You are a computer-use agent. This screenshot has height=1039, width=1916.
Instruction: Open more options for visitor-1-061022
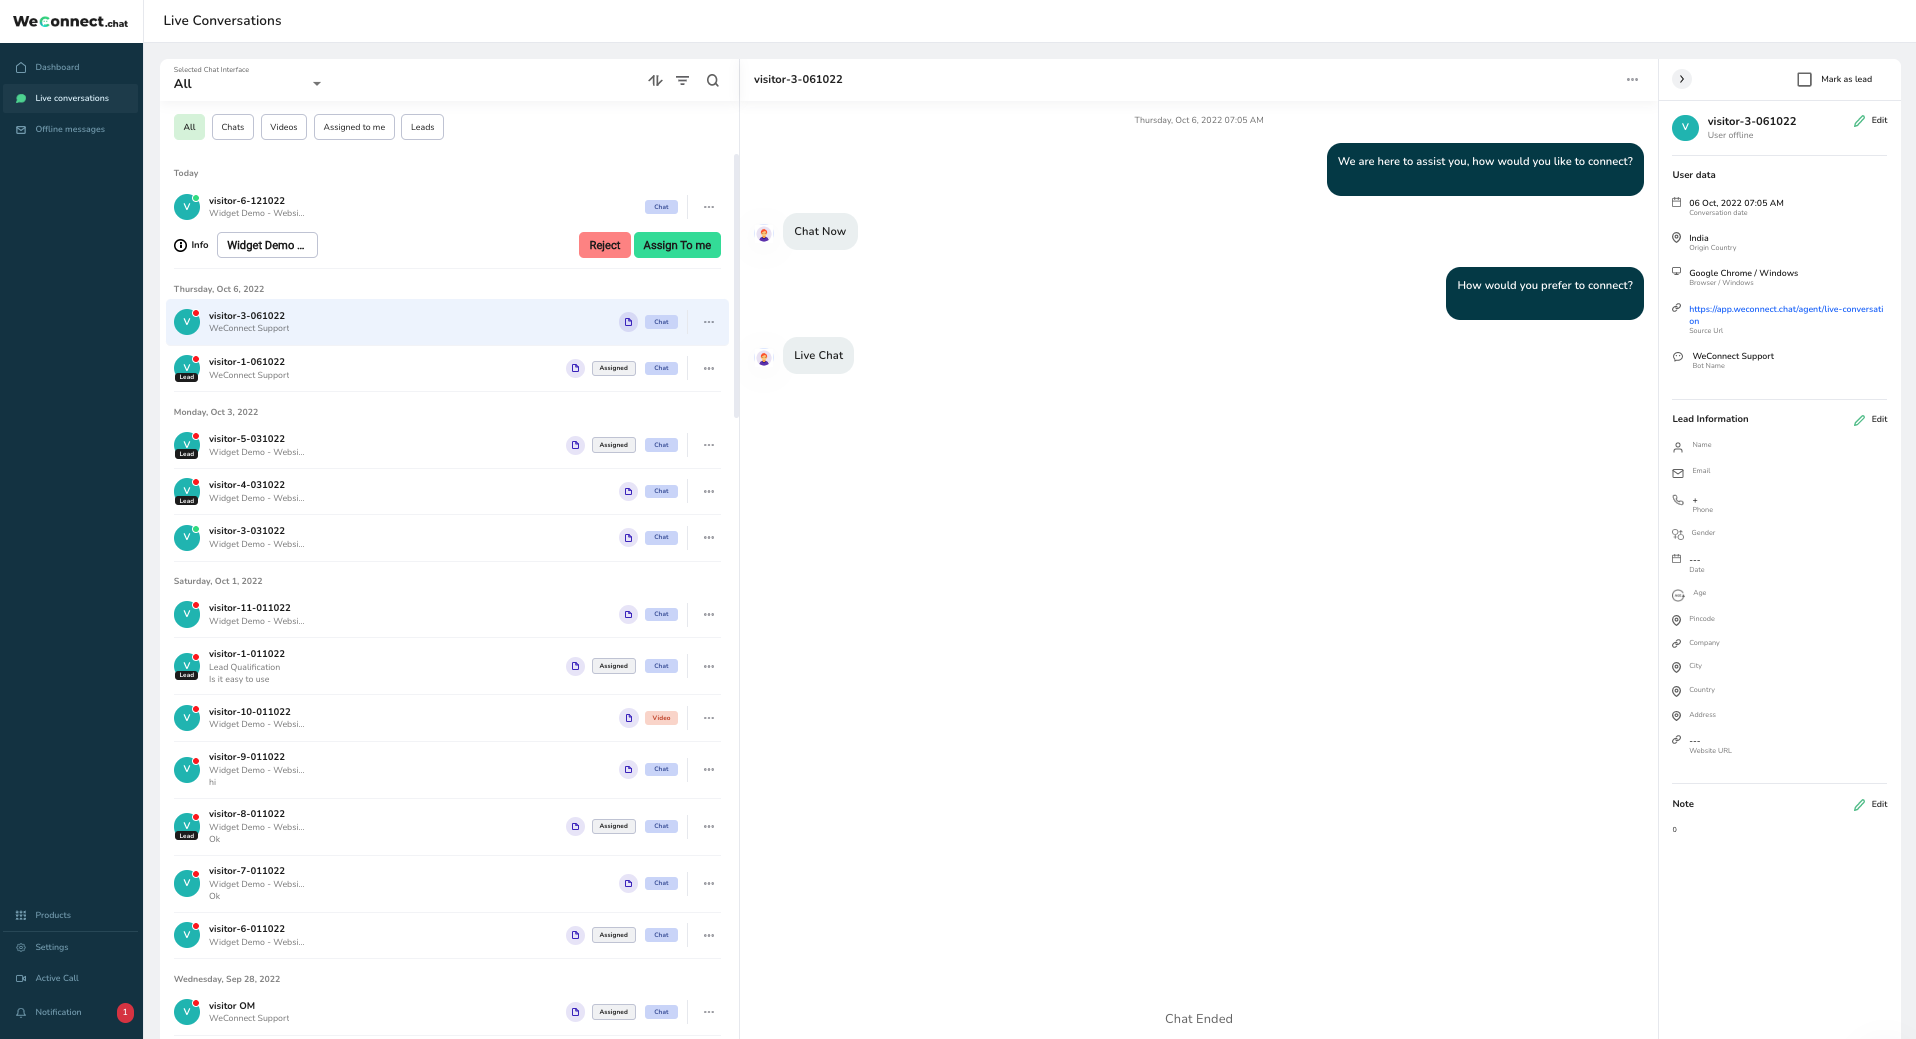709,369
